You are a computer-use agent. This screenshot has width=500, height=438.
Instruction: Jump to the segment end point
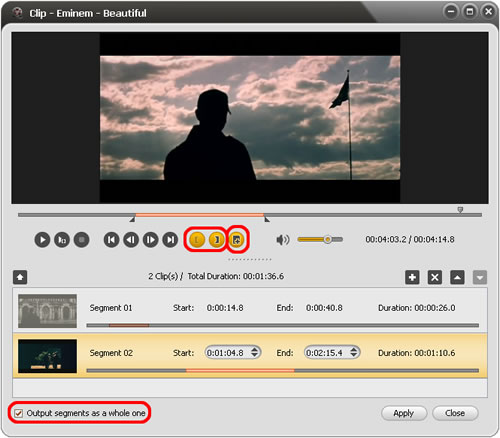pyautogui.click(x=170, y=240)
